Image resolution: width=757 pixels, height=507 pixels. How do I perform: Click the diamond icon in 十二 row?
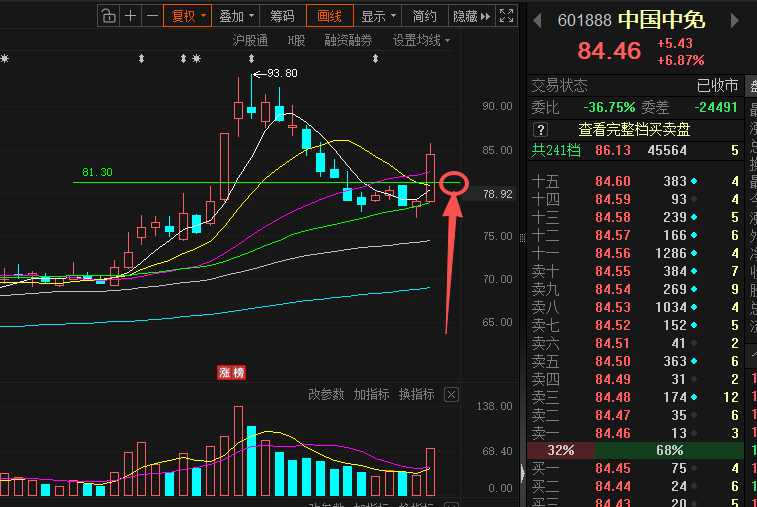tap(694, 235)
